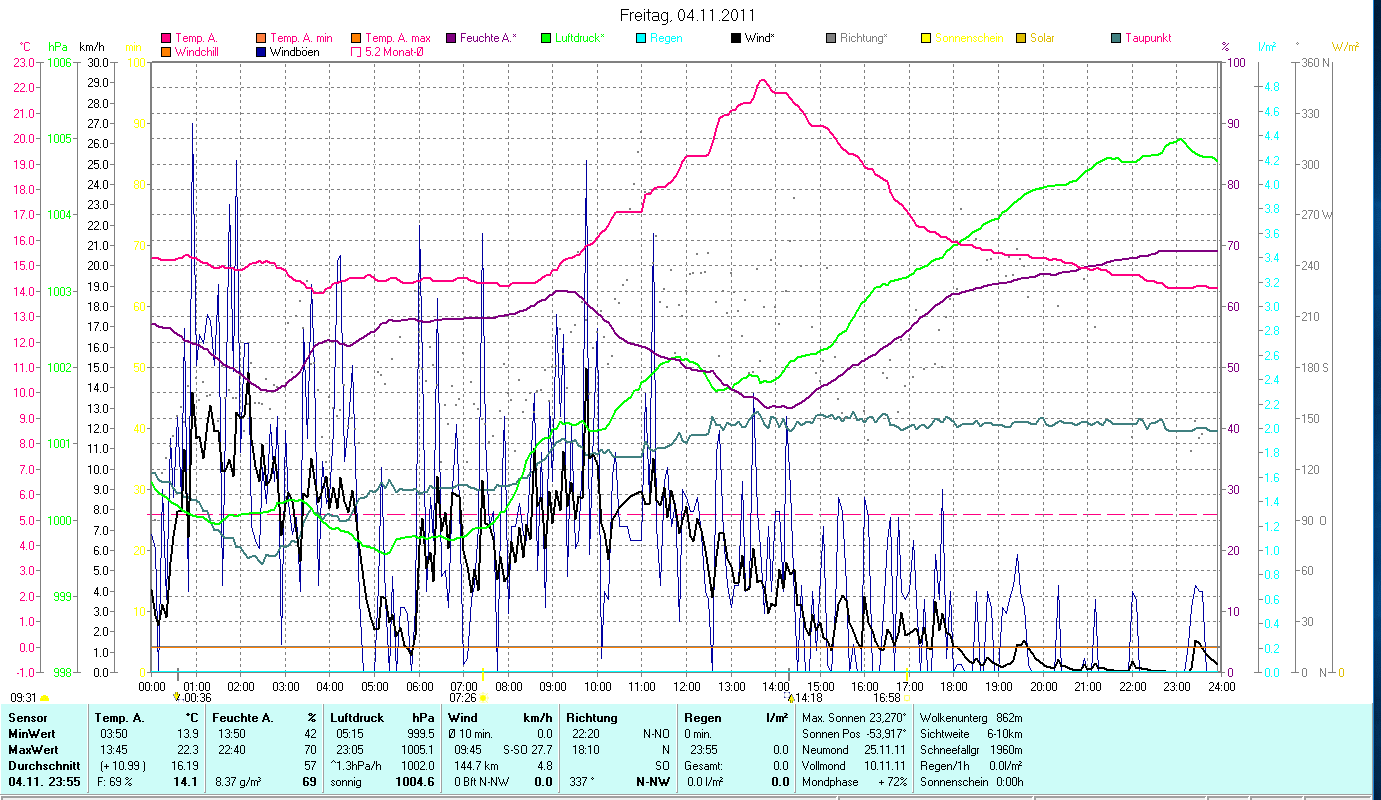Click the green Luftdruck* legend square

click(545, 38)
